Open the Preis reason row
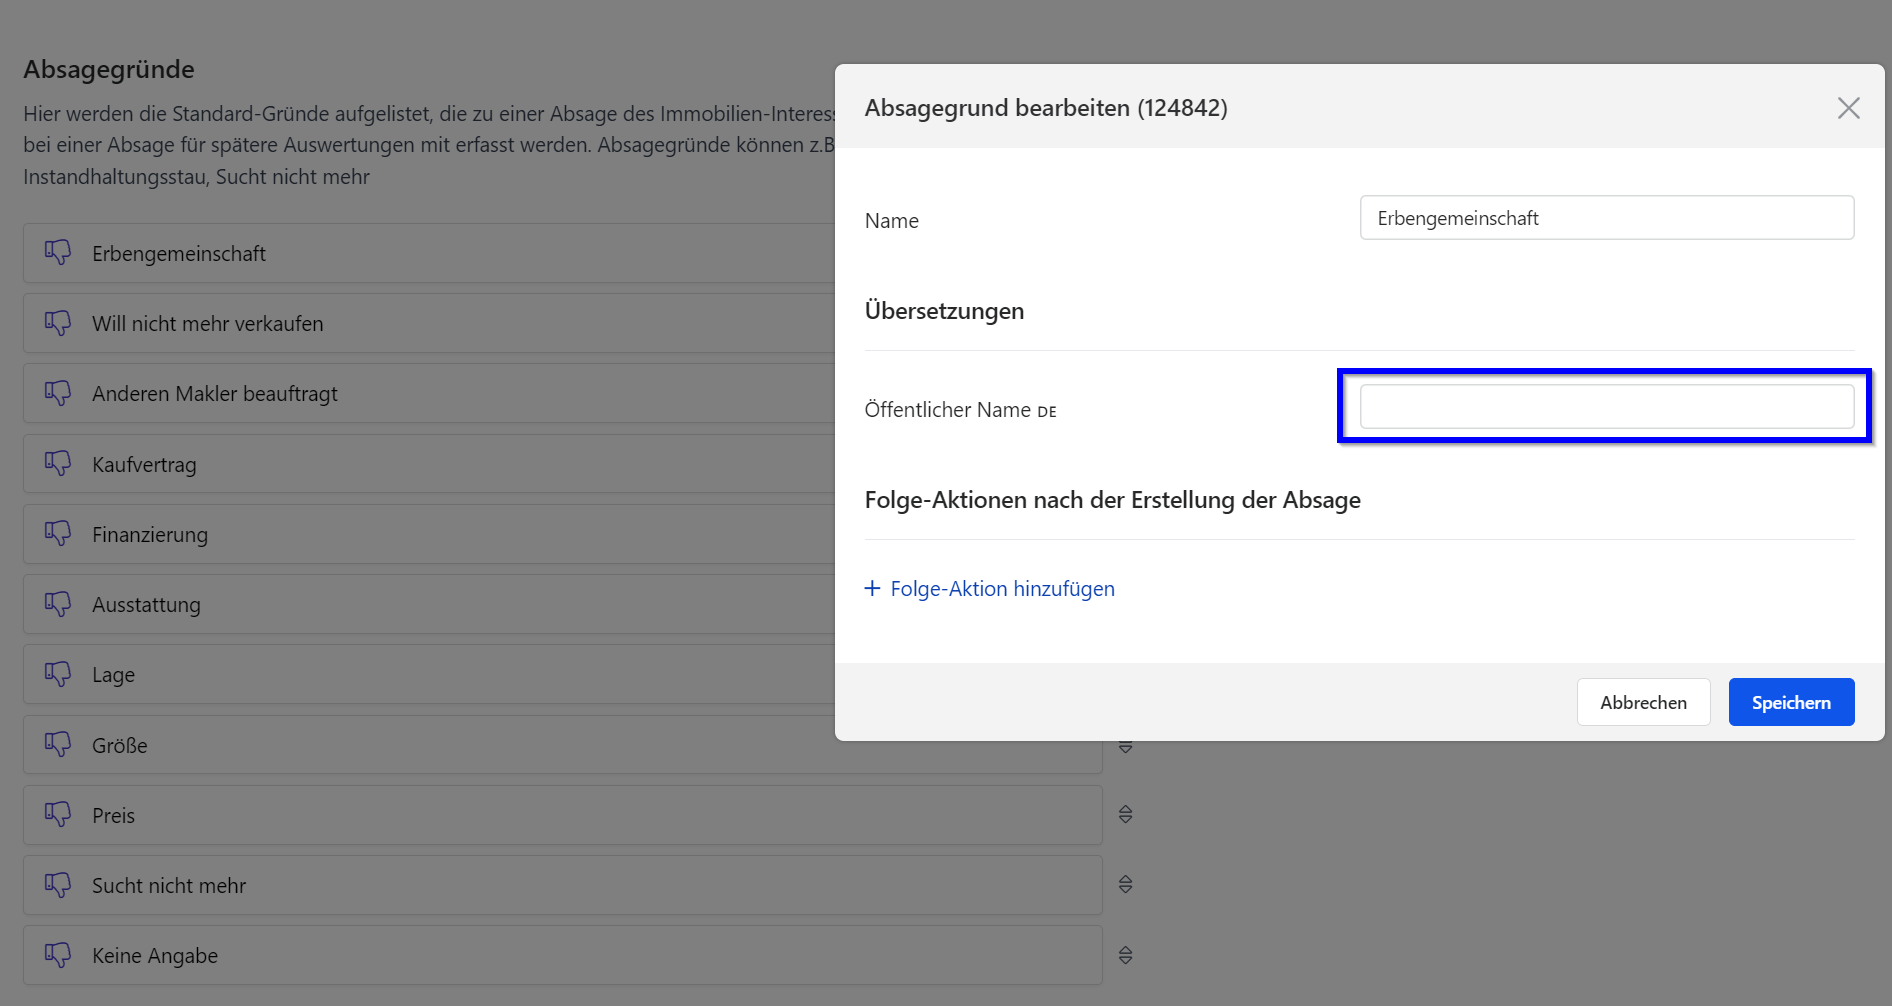This screenshot has width=1892, height=1006. pyautogui.click(x=563, y=815)
